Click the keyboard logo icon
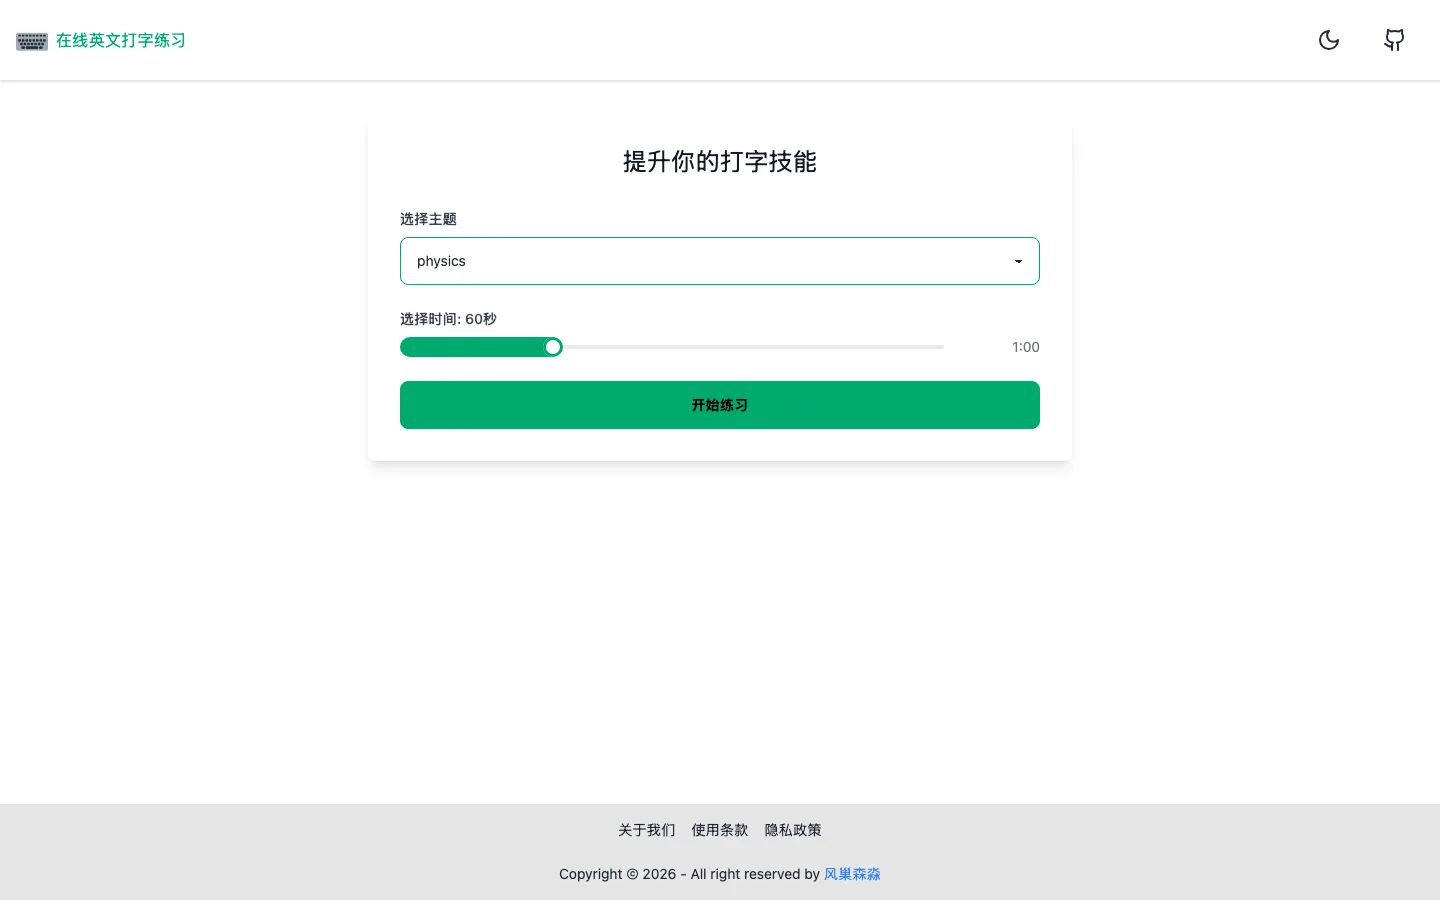 (x=32, y=41)
